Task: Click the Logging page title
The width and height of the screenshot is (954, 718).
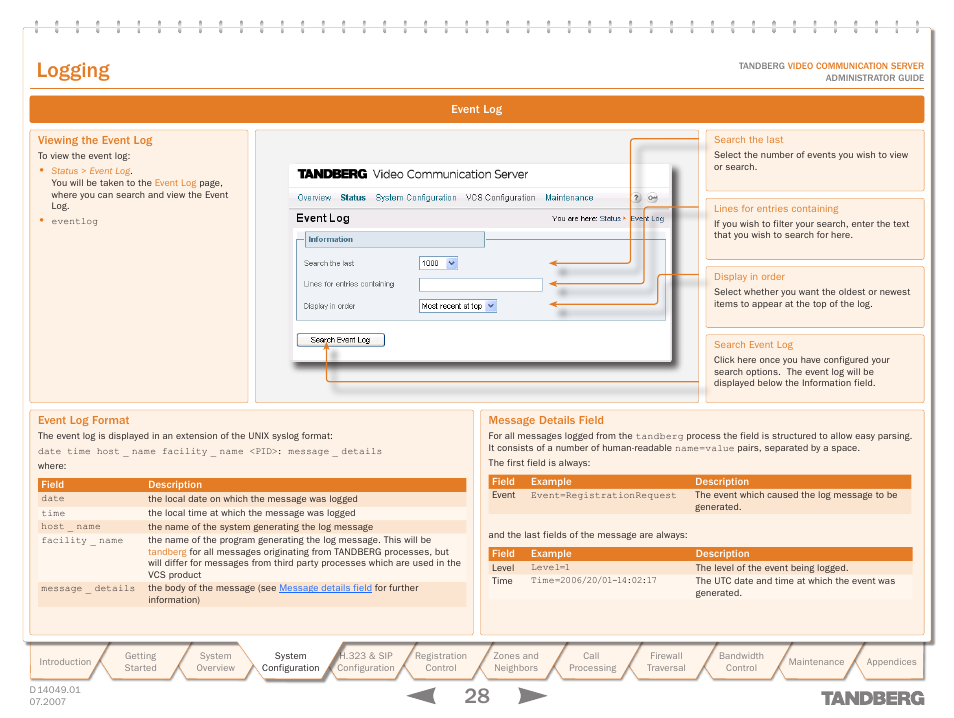Action: [73, 71]
